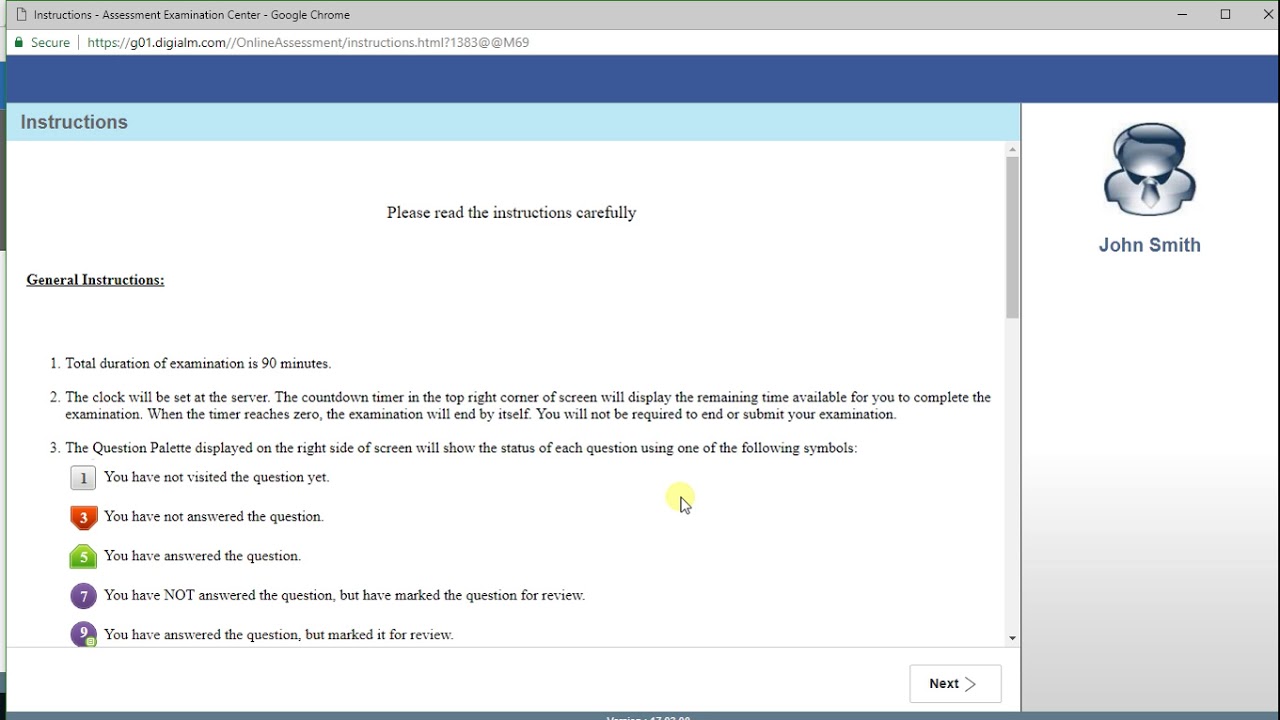Viewport: 1280px width, 720px height.
Task: Click 'Please read the instructions carefully' text
Action: 511,212
